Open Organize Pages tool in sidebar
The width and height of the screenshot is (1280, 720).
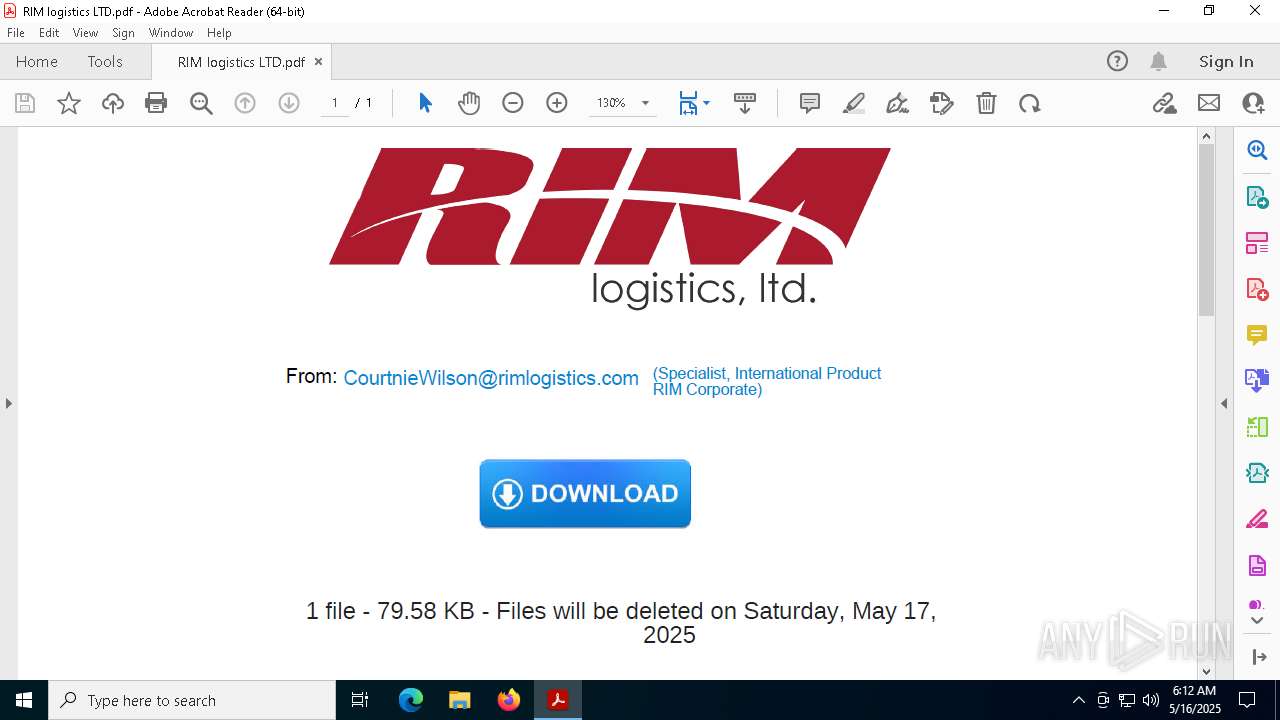pyautogui.click(x=1257, y=242)
